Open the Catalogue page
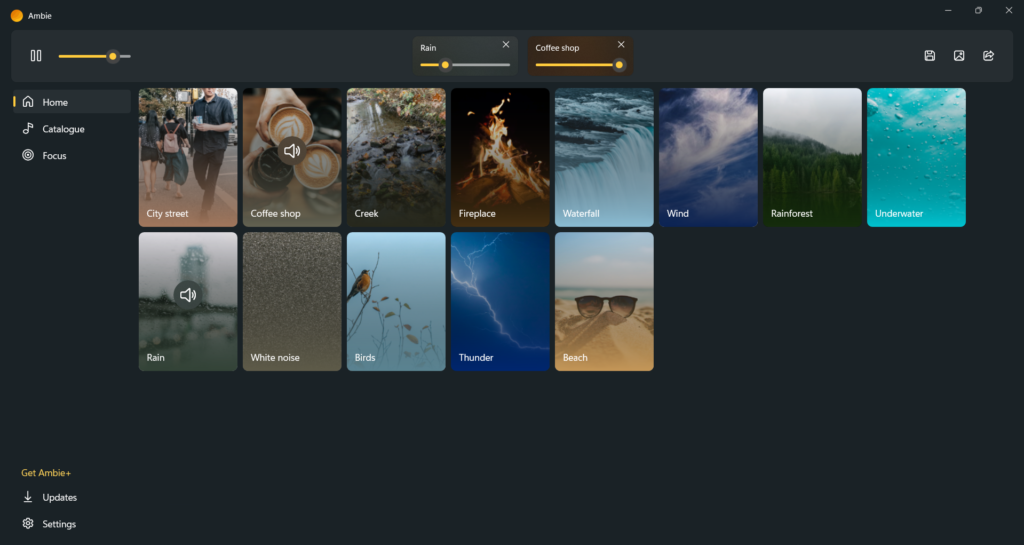This screenshot has height=545, width=1024. [x=63, y=129]
